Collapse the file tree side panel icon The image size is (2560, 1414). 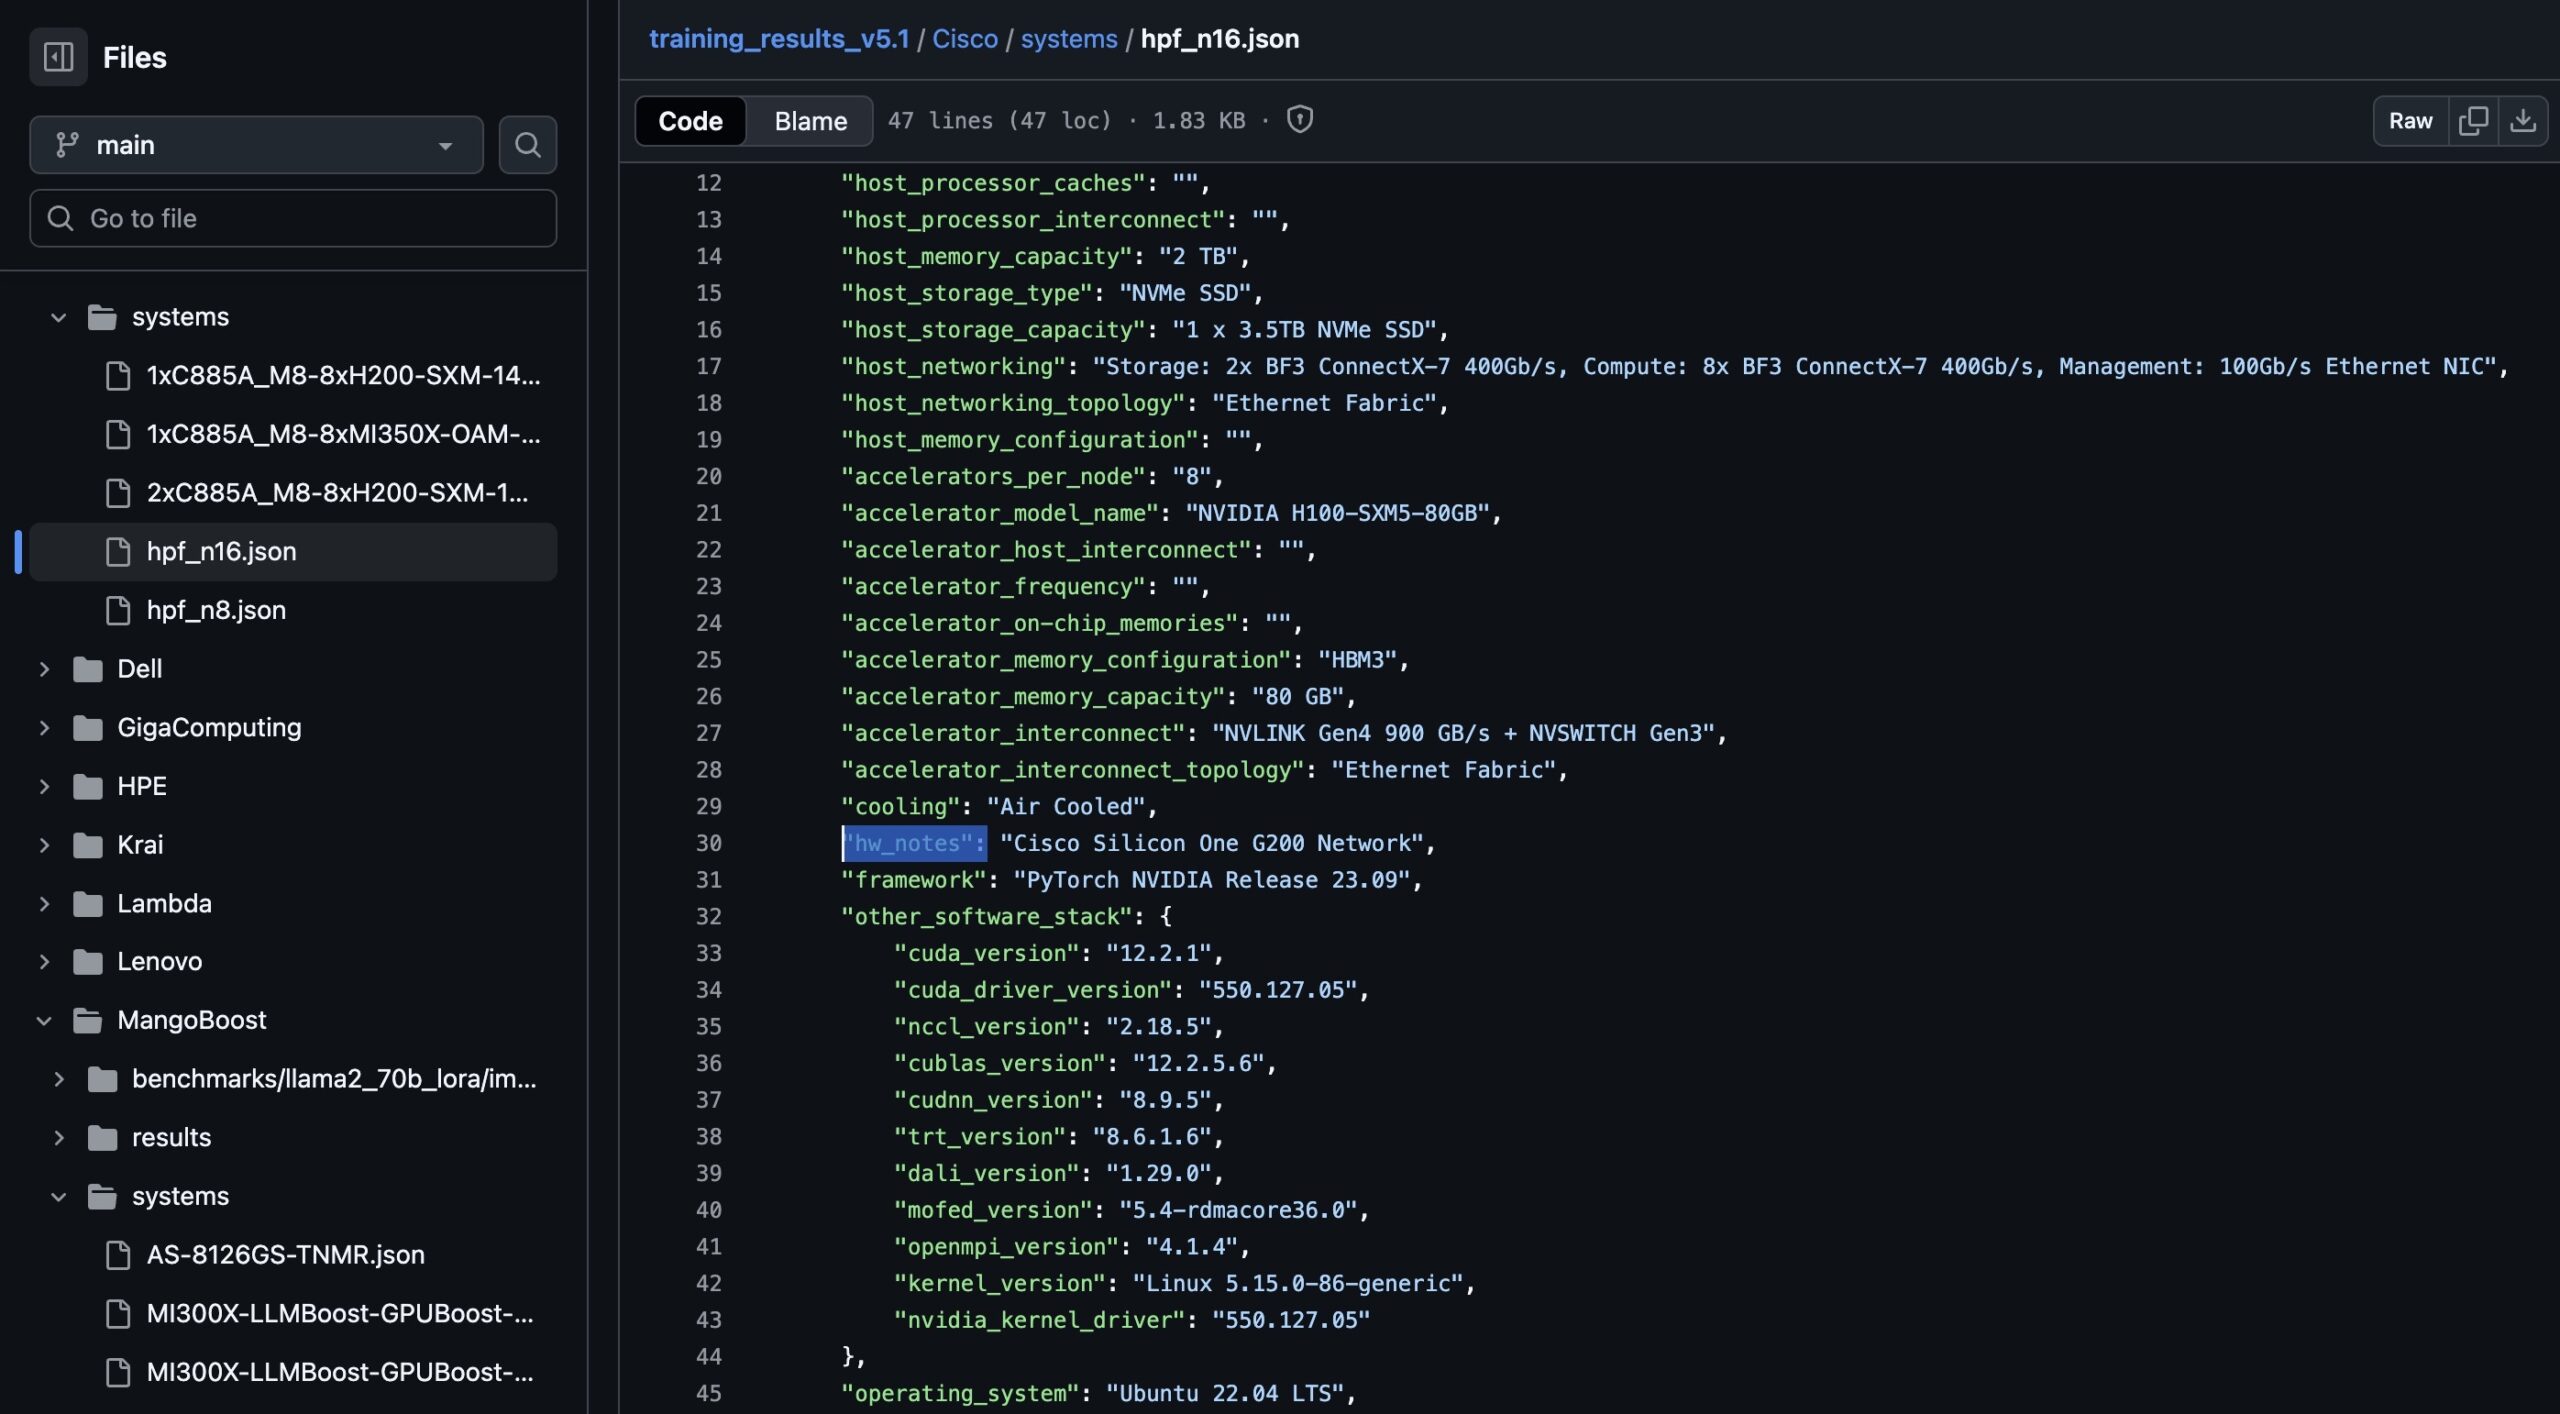58,57
